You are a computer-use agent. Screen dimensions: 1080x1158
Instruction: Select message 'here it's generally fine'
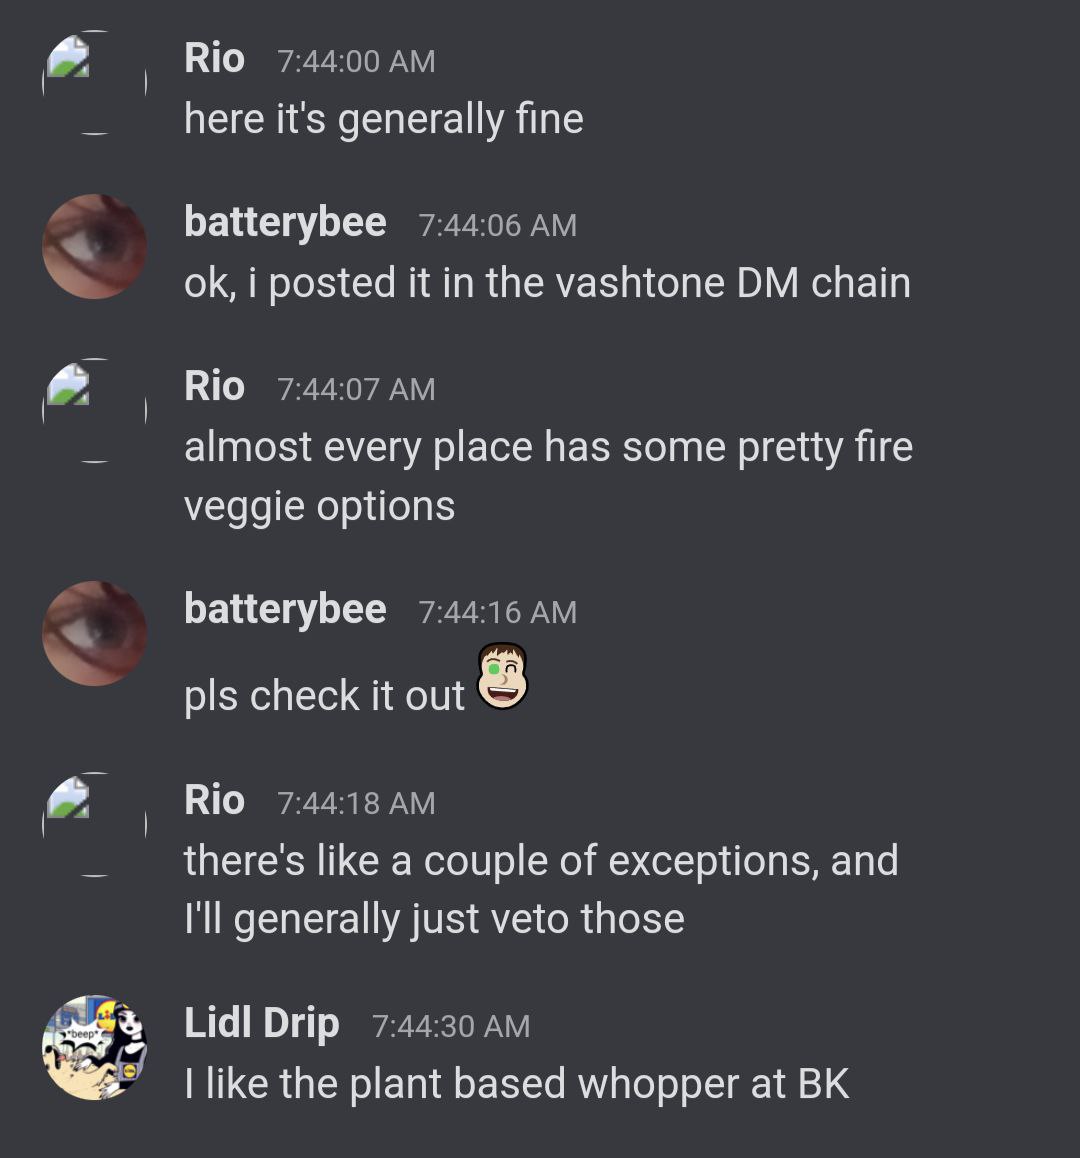383,120
